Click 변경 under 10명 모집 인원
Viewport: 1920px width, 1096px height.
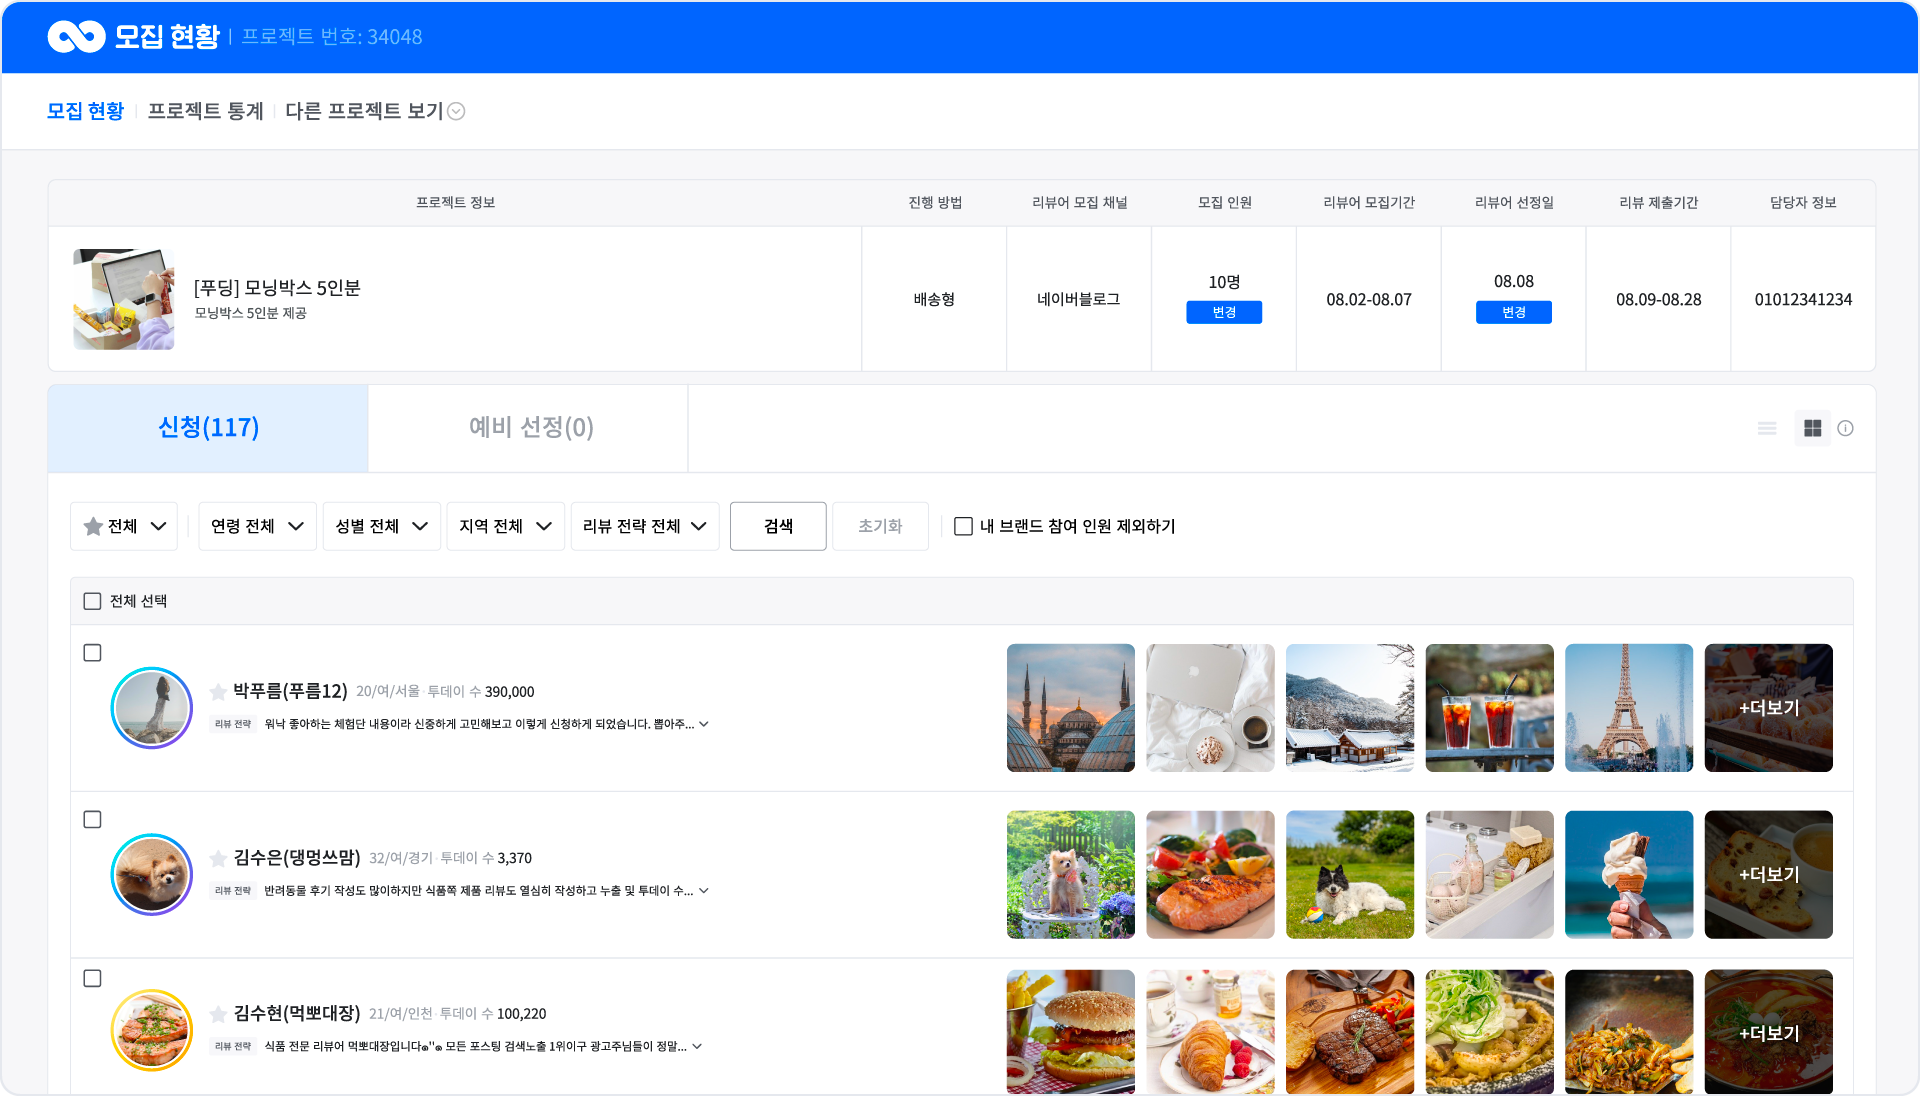point(1223,312)
